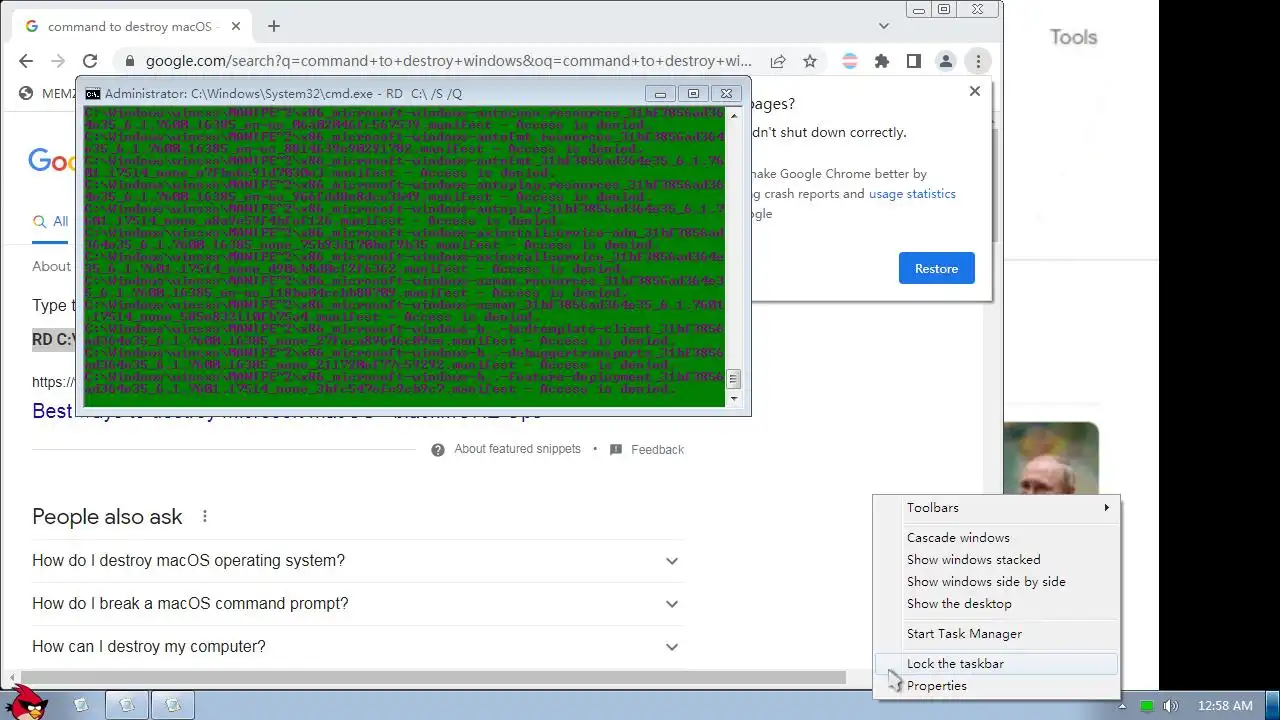Click the Google logo on the page
1280x720 pixels.
(50, 160)
